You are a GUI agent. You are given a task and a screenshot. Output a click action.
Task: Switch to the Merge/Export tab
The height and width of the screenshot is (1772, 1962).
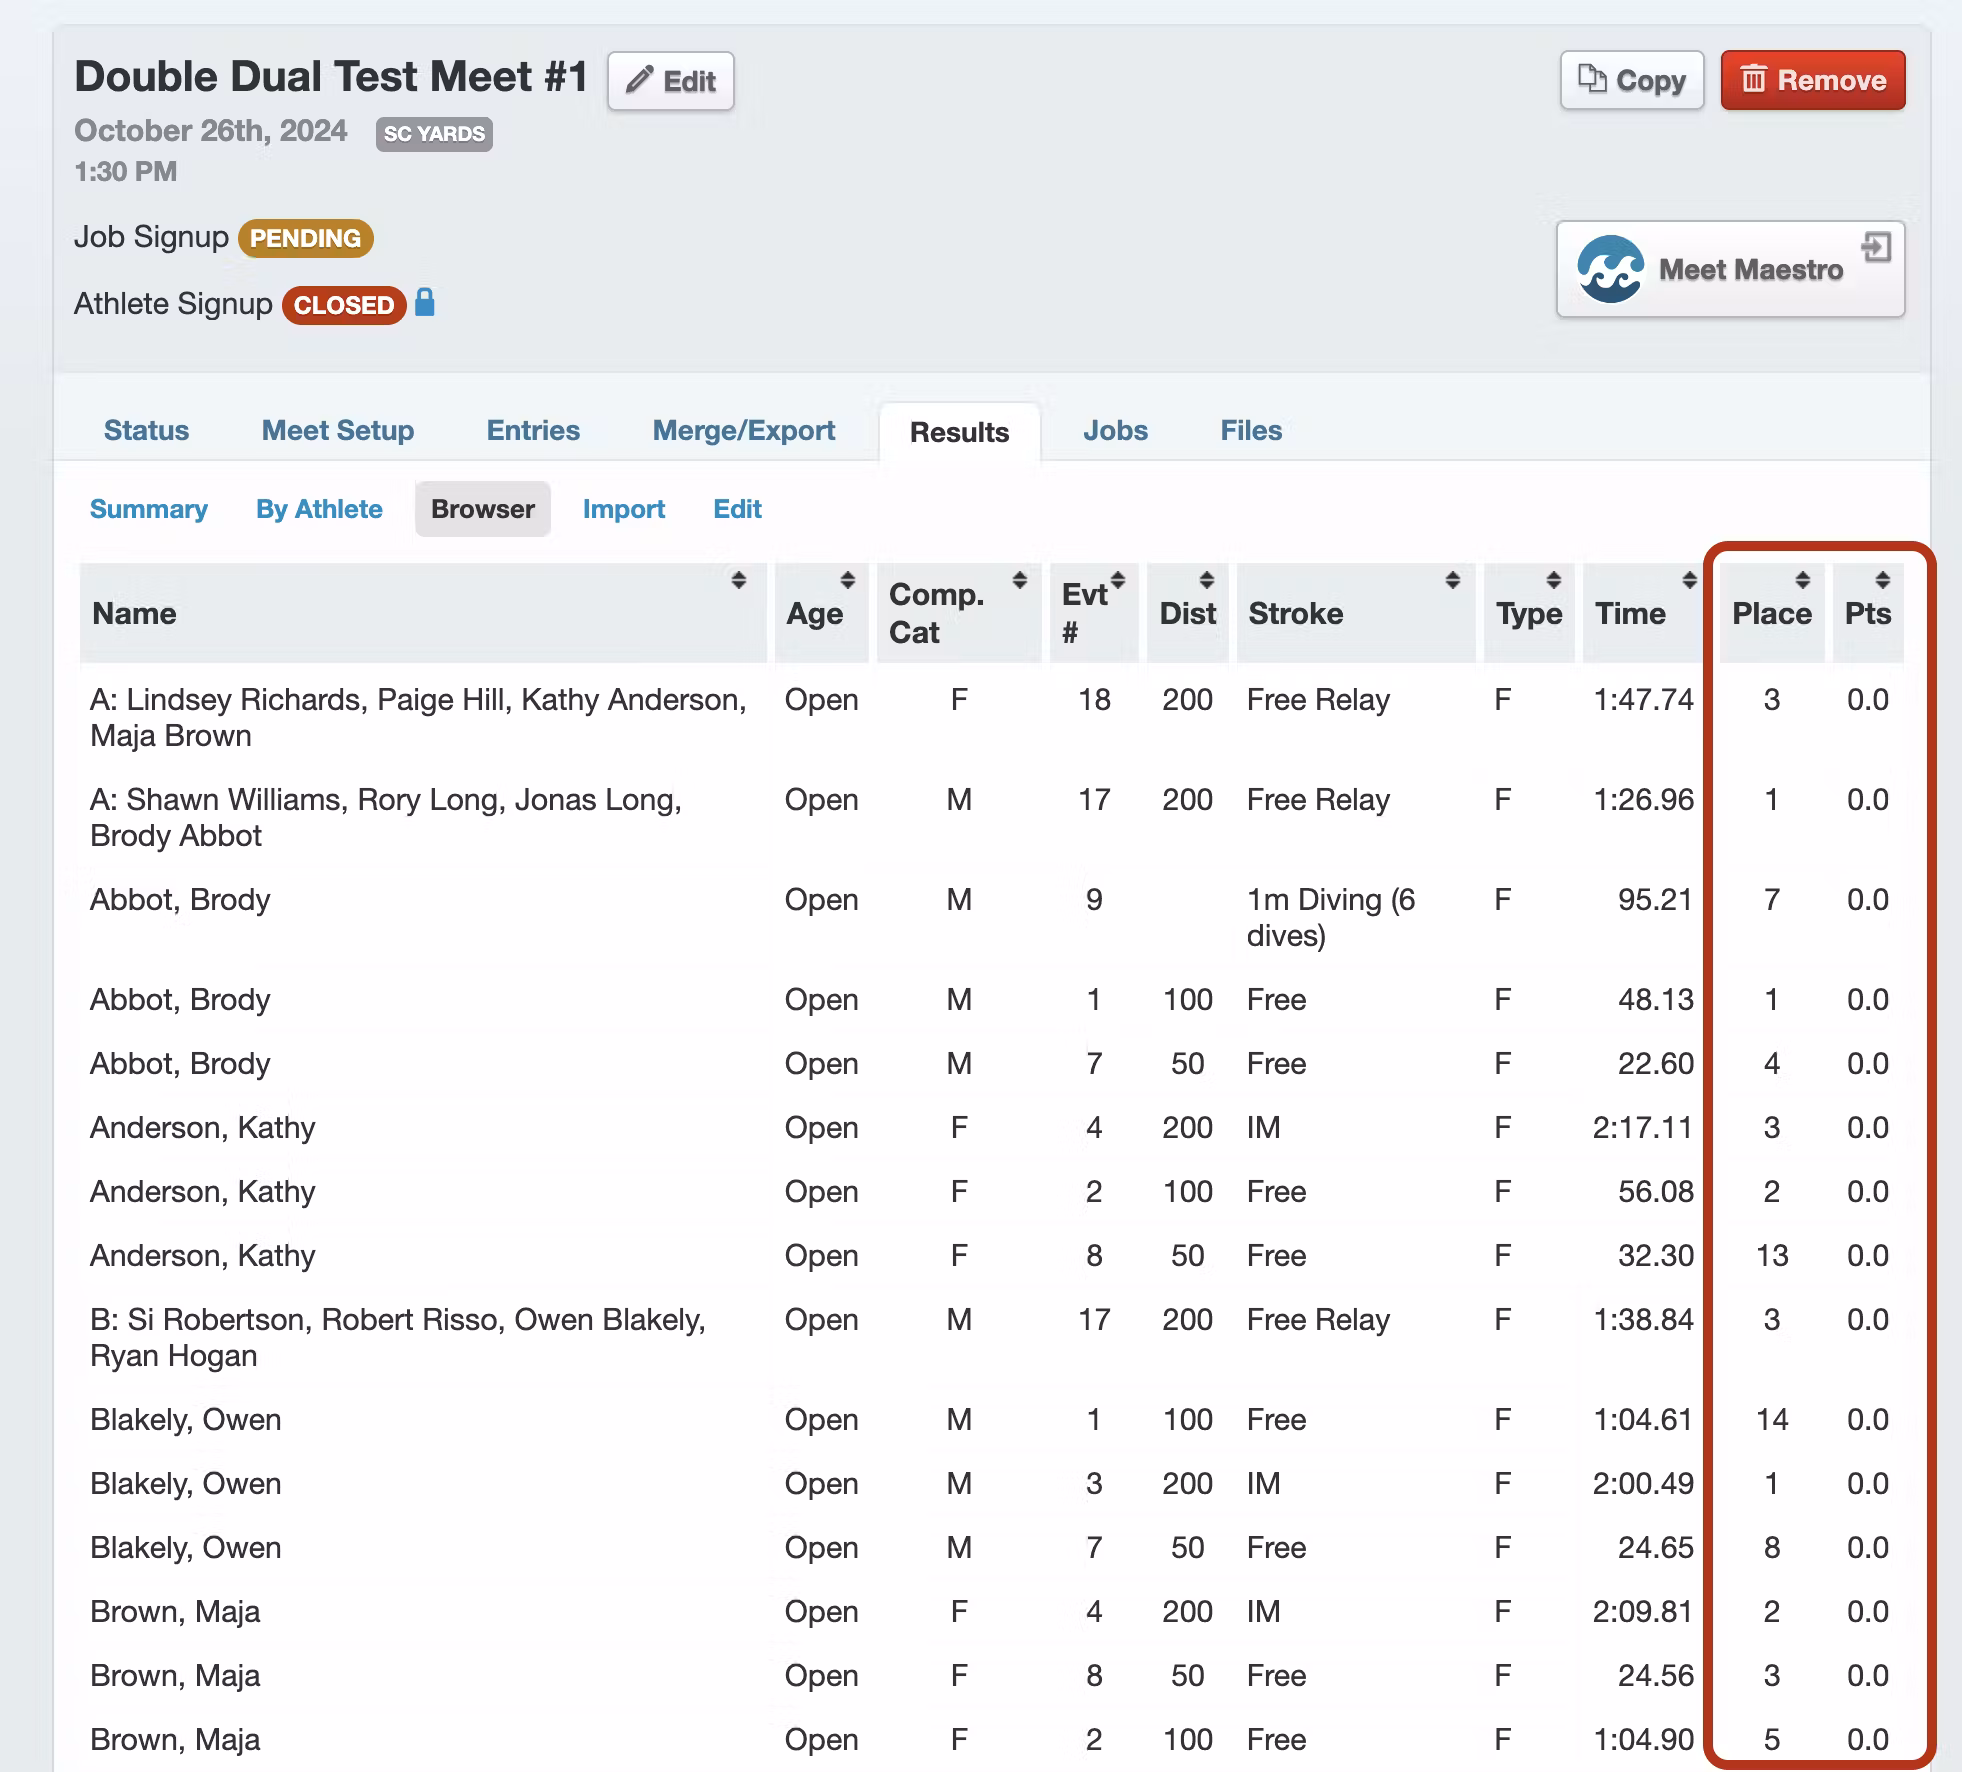(743, 430)
